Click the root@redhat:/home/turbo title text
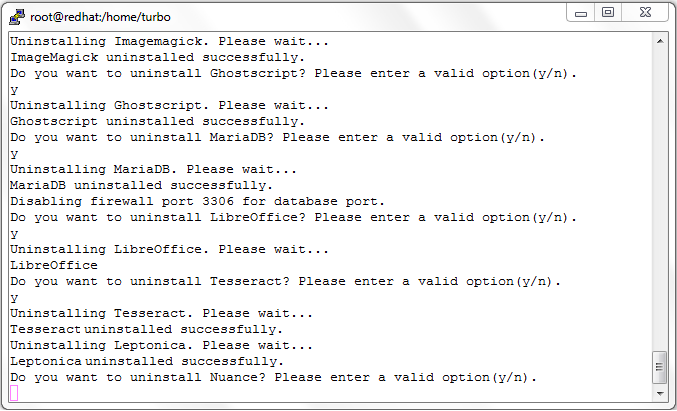 [x=100, y=17]
